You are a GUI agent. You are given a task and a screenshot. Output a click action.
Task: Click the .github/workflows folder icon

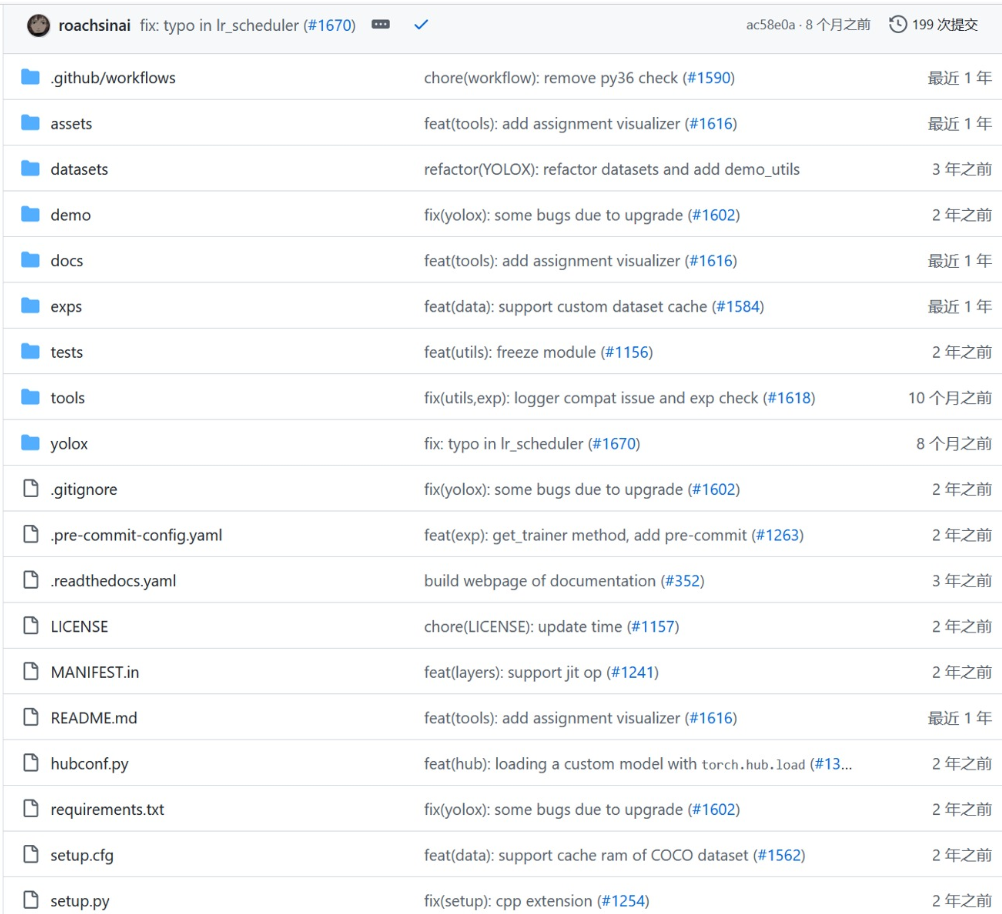click(31, 78)
